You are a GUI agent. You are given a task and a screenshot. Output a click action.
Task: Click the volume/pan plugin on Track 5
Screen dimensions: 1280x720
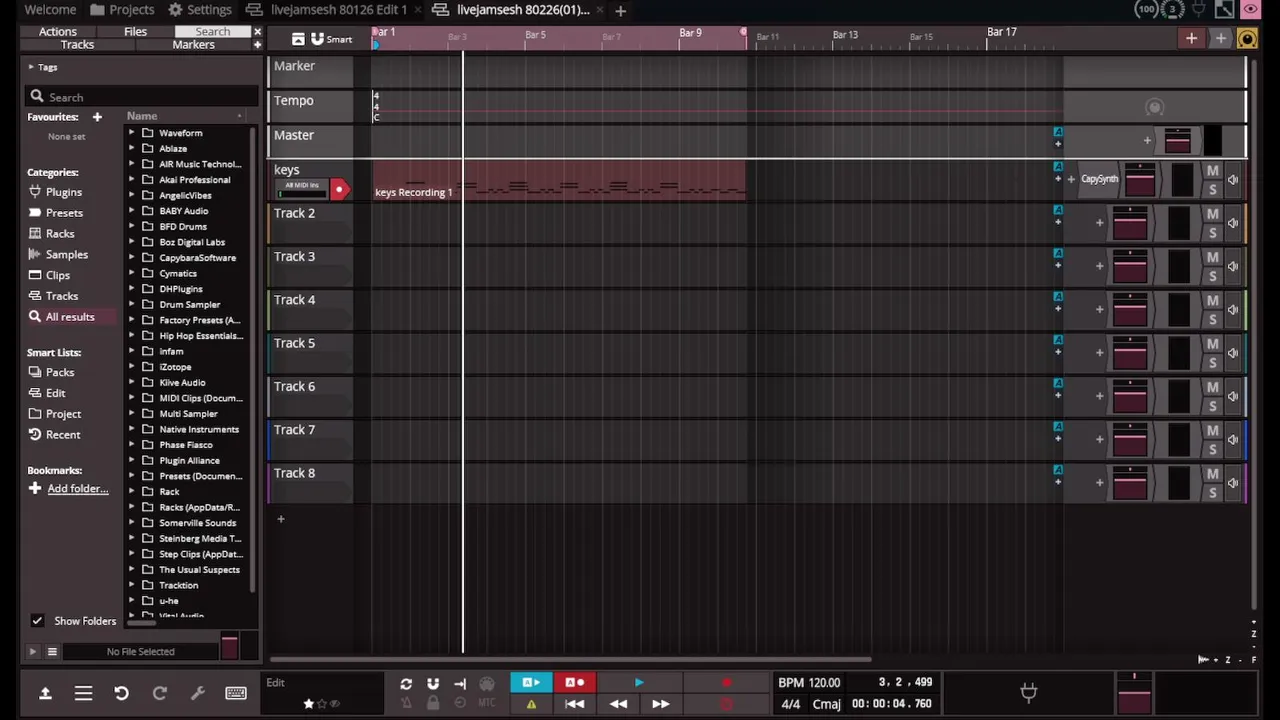(x=1130, y=352)
